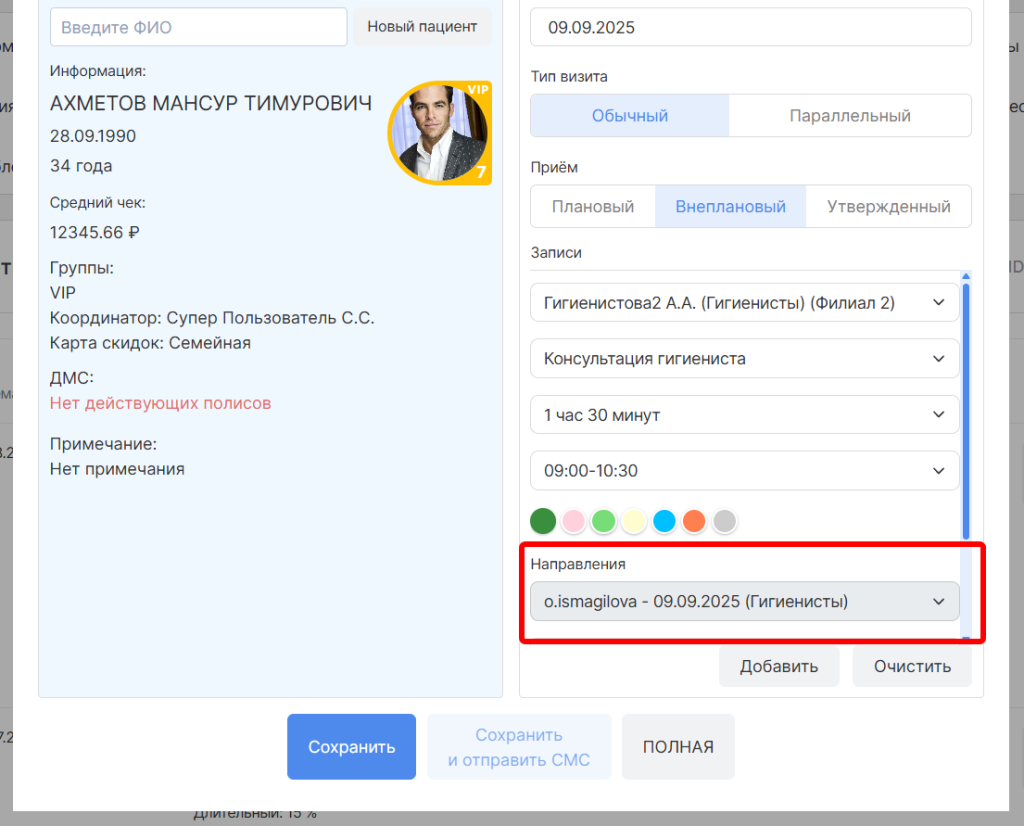Expand the Направления referral dropdown
Image resolution: width=1024 pixels, height=826 pixels.
744,601
